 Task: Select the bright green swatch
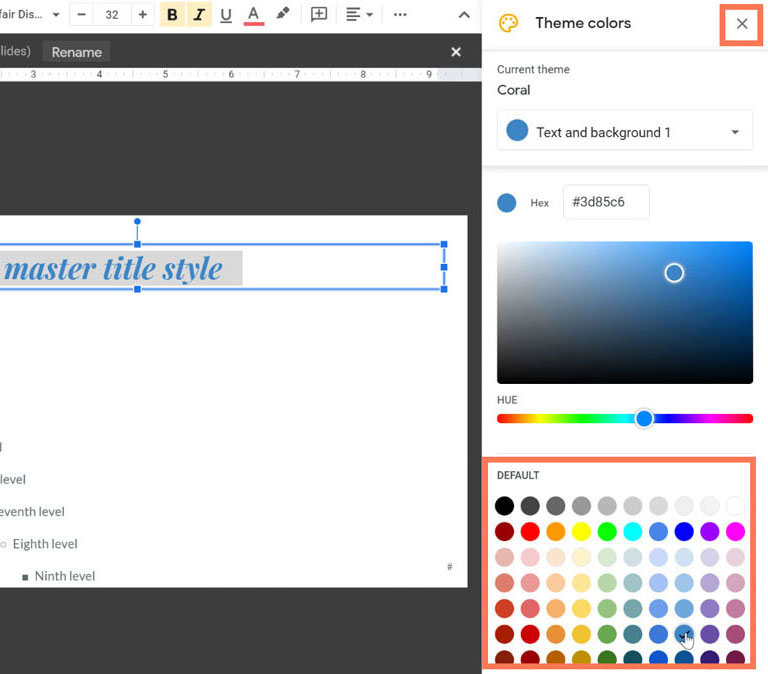coord(607,531)
